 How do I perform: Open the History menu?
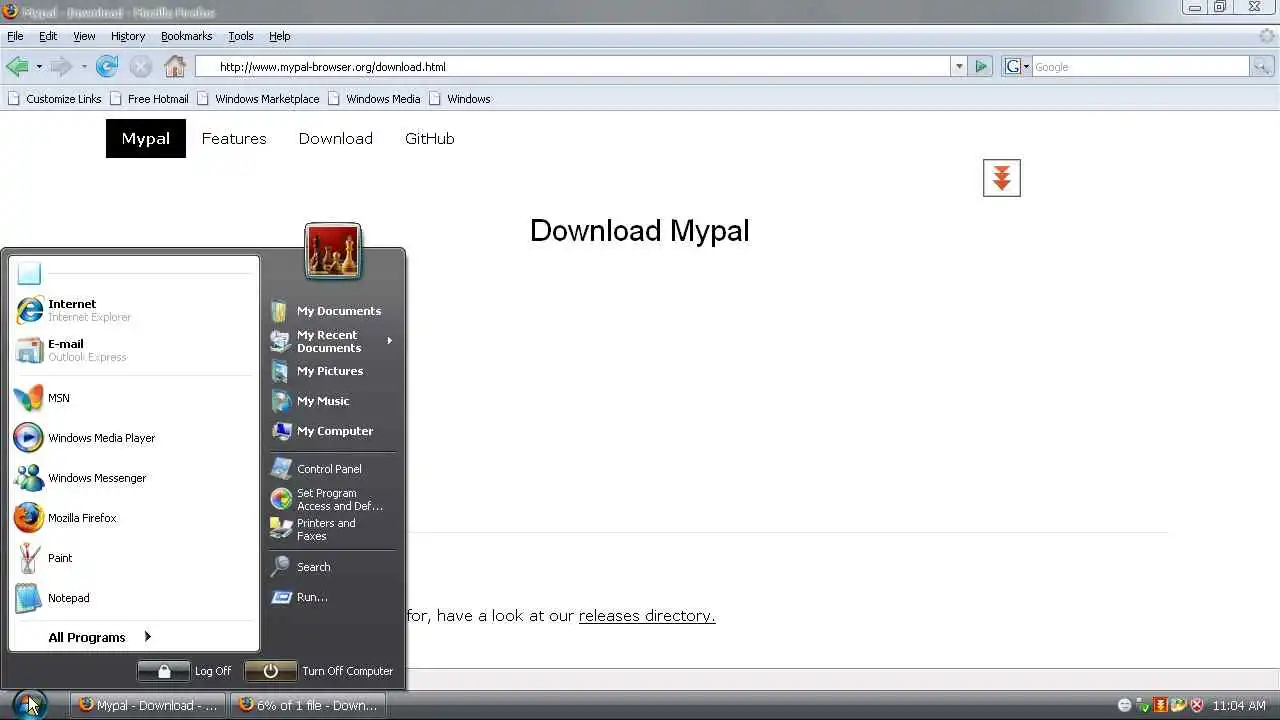(128, 36)
